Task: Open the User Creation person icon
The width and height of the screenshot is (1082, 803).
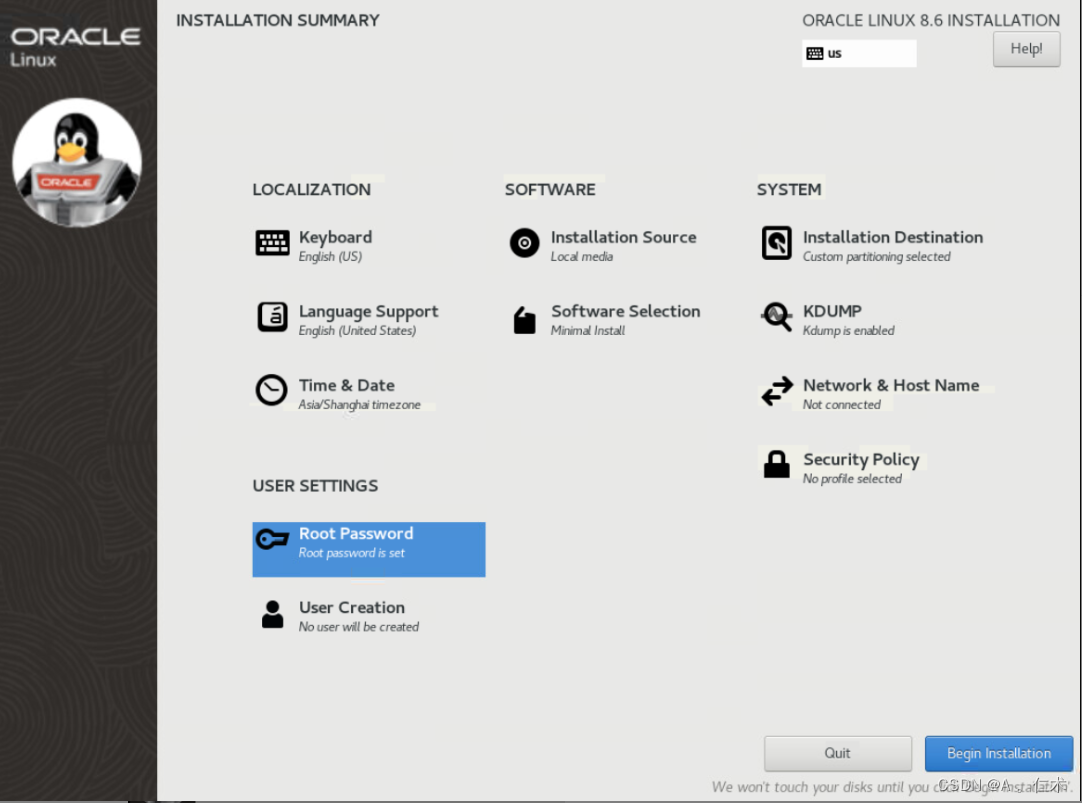Action: [273, 613]
